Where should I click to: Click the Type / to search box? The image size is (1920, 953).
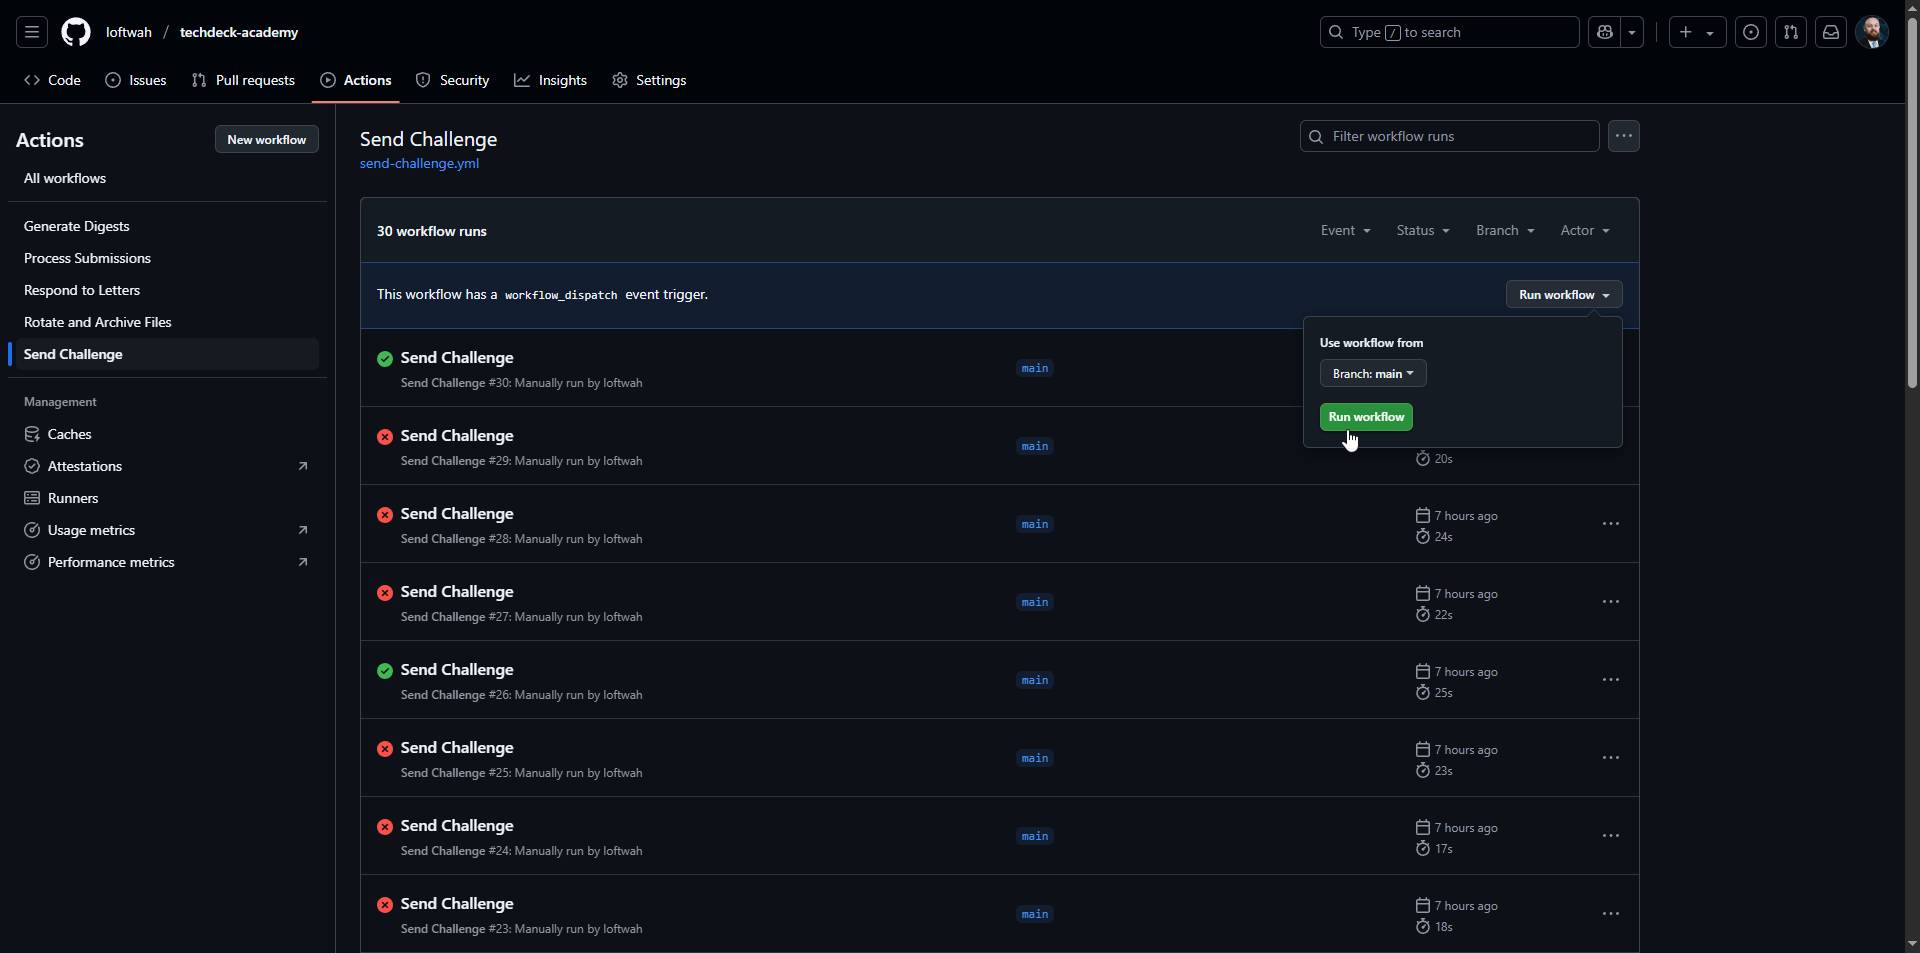[x=1450, y=32]
